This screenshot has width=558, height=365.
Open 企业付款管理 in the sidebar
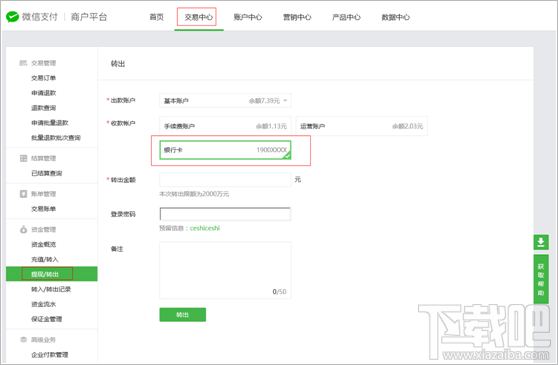click(x=49, y=355)
